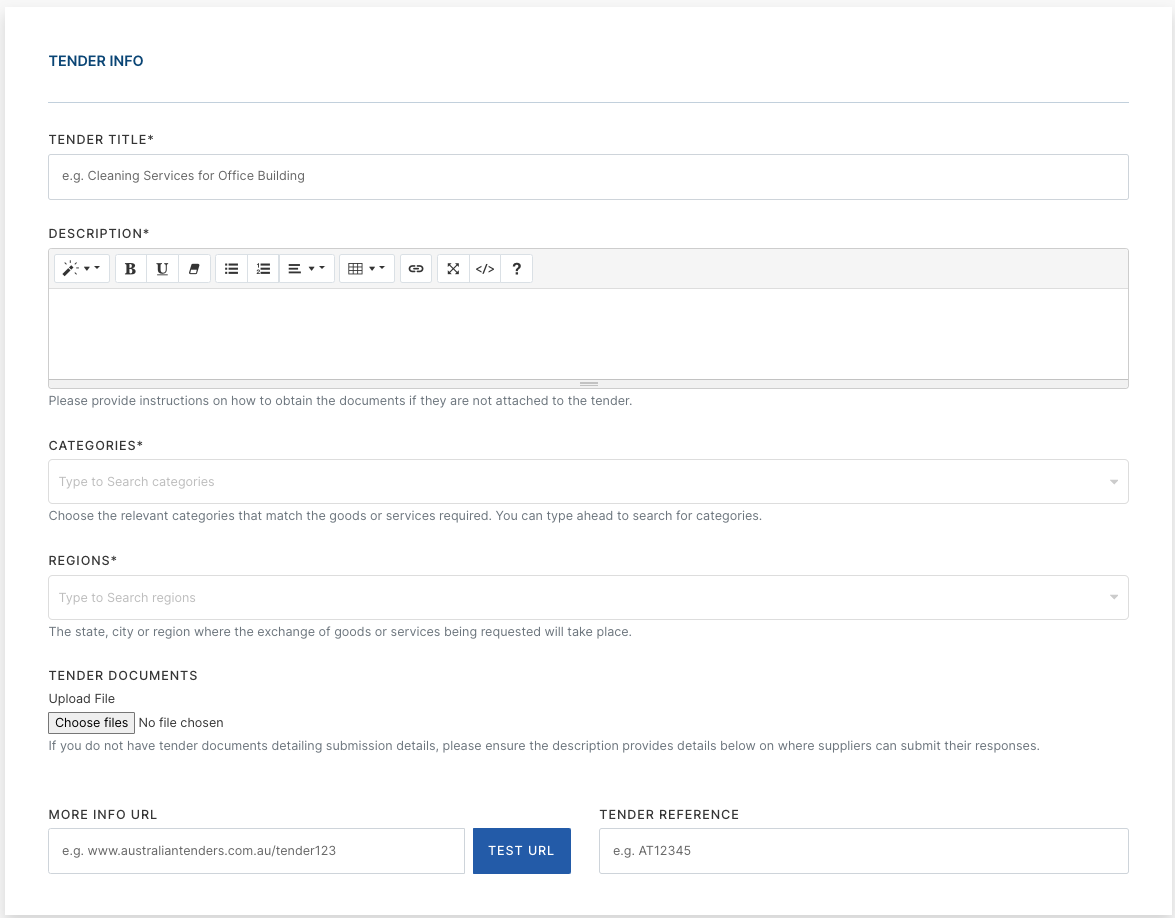The image size is (1175, 918).
Task: Open the Regions search dropdown
Action: pyautogui.click(x=588, y=598)
